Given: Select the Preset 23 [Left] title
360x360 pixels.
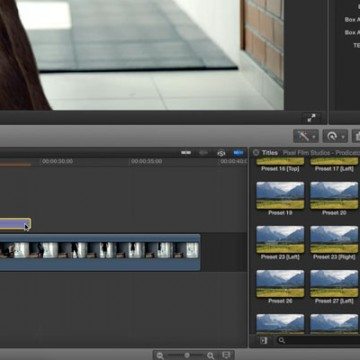Looking at the screenshot, I should point(280,243).
